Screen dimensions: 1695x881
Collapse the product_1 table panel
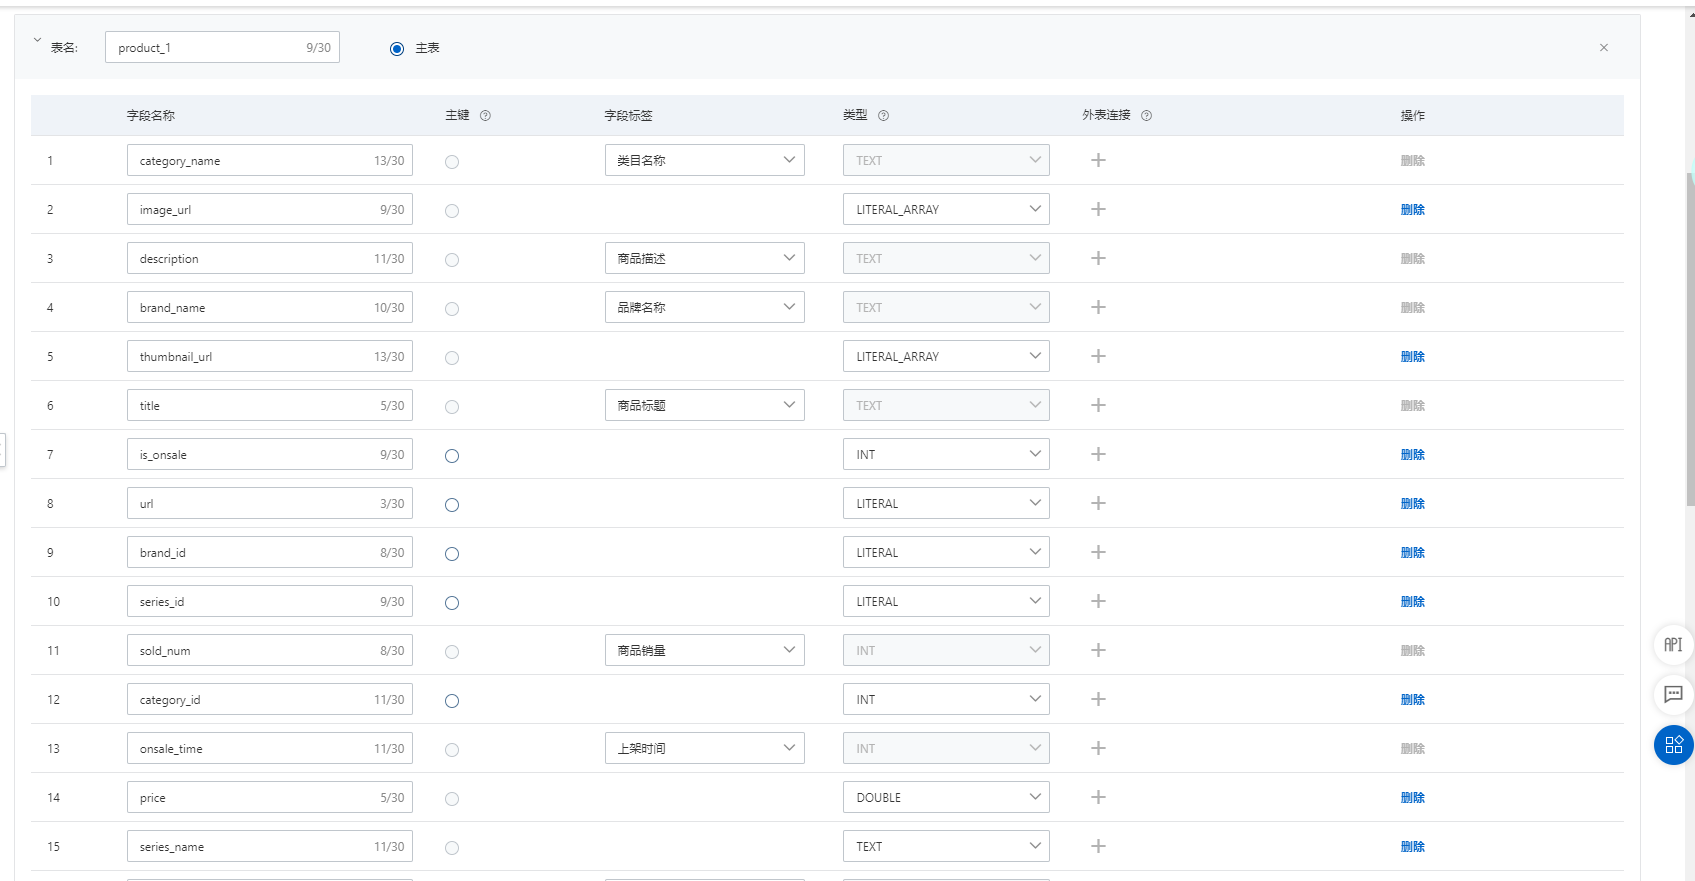pos(37,41)
